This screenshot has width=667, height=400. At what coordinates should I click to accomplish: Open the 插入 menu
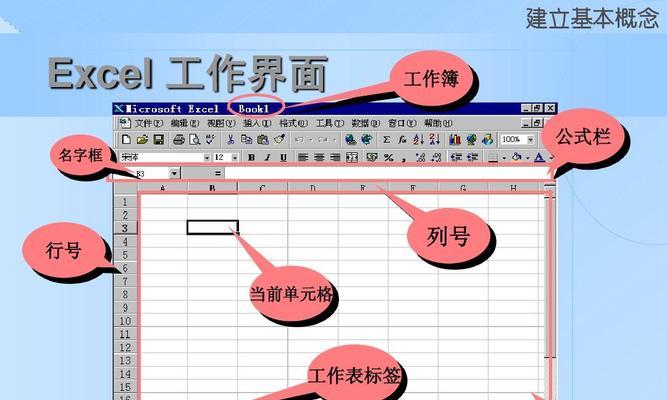(x=257, y=123)
